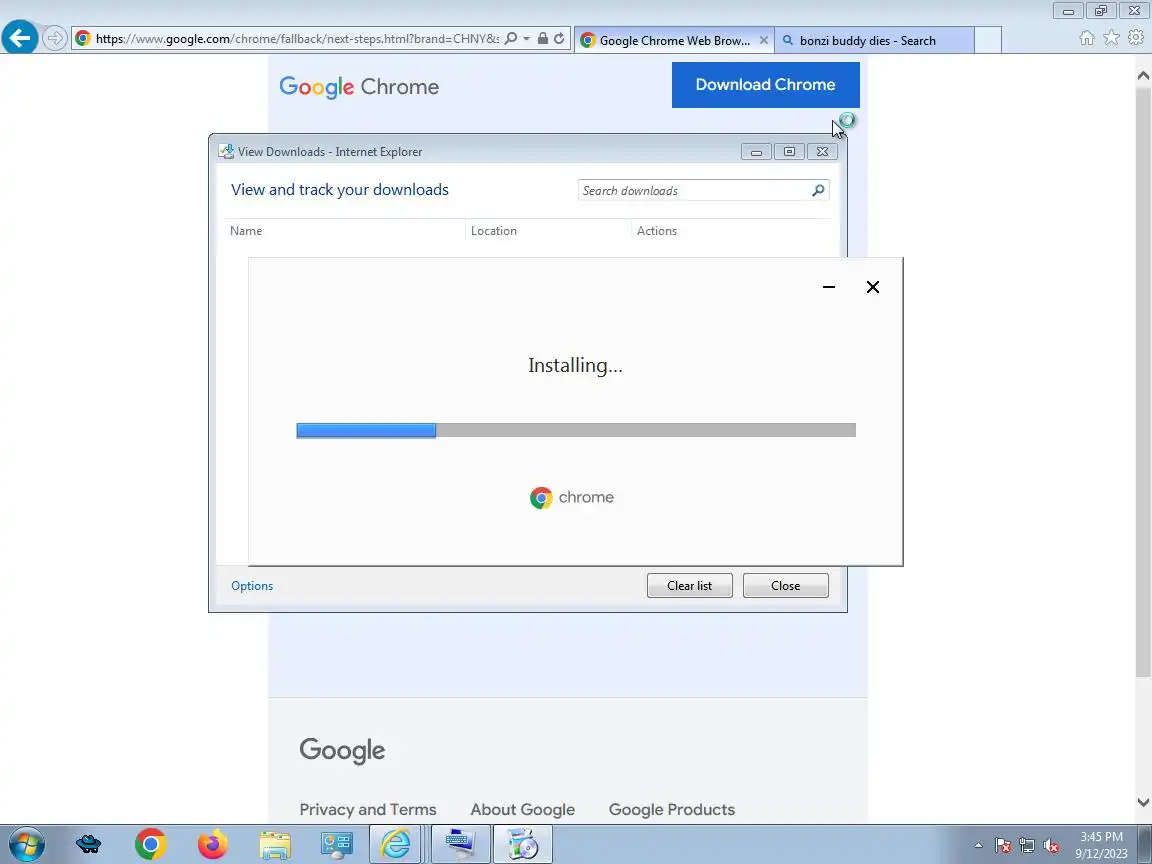This screenshot has width=1152, height=864.
Task: Launch Google Chrome from taskbar
Action: [x=151, y=845]
